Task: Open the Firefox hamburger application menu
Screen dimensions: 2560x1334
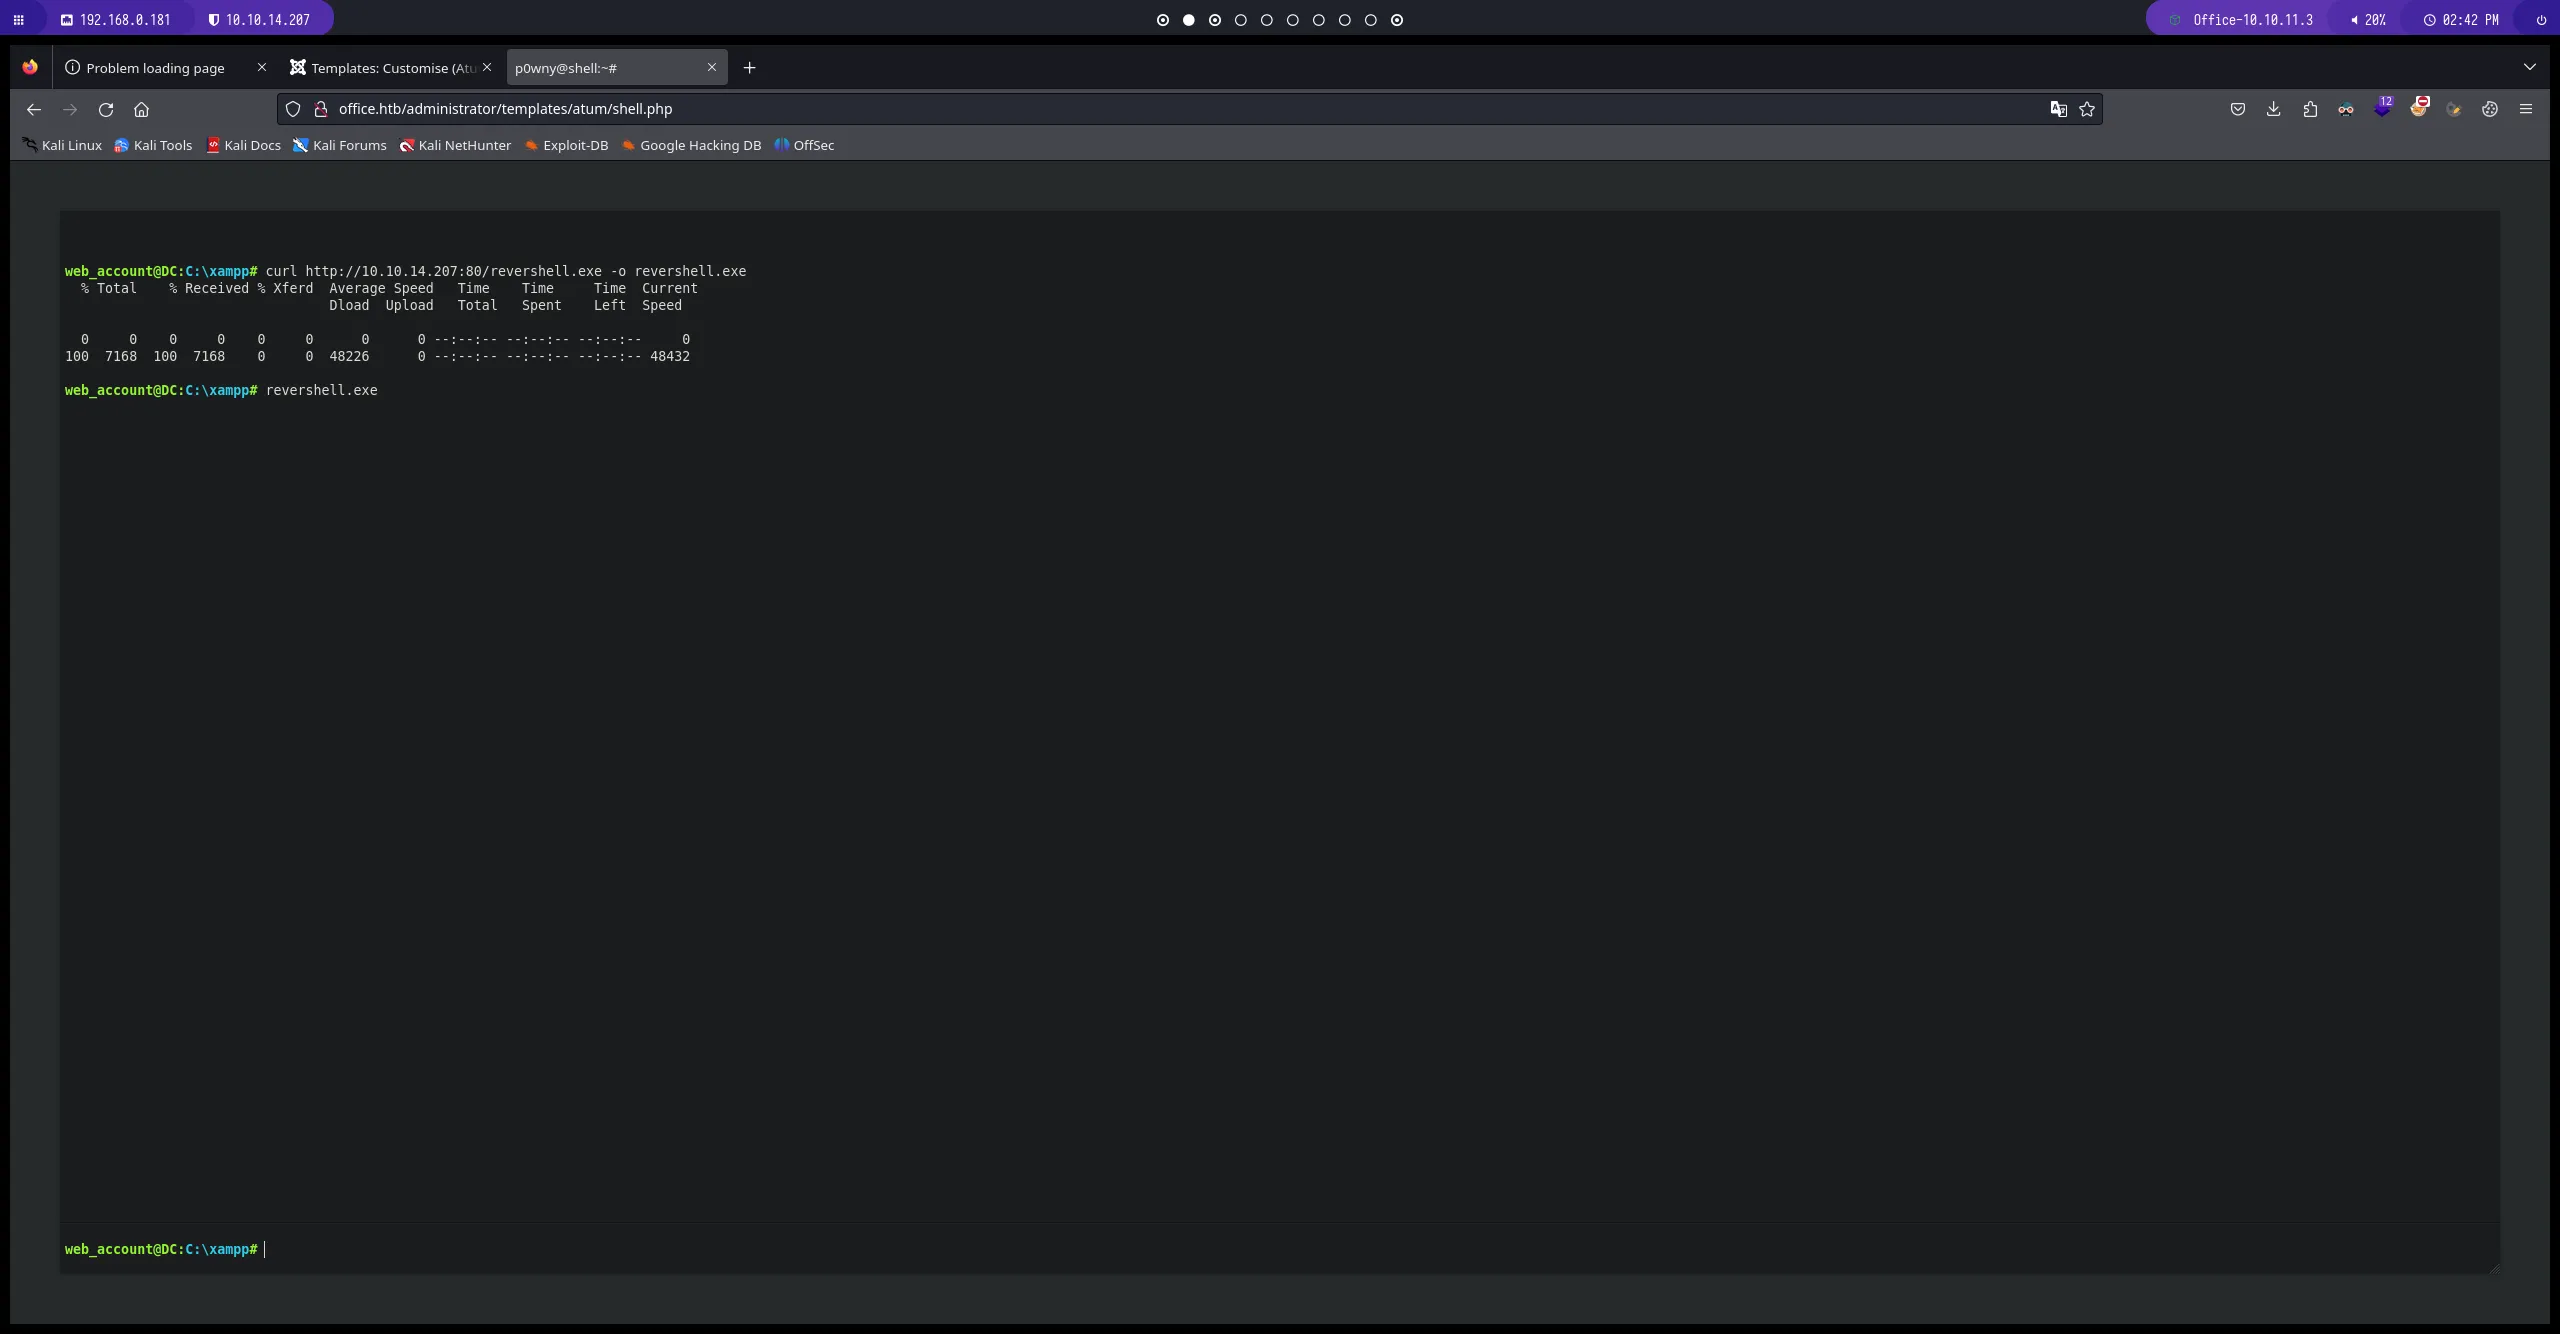Action: (x=2526, y=109)
